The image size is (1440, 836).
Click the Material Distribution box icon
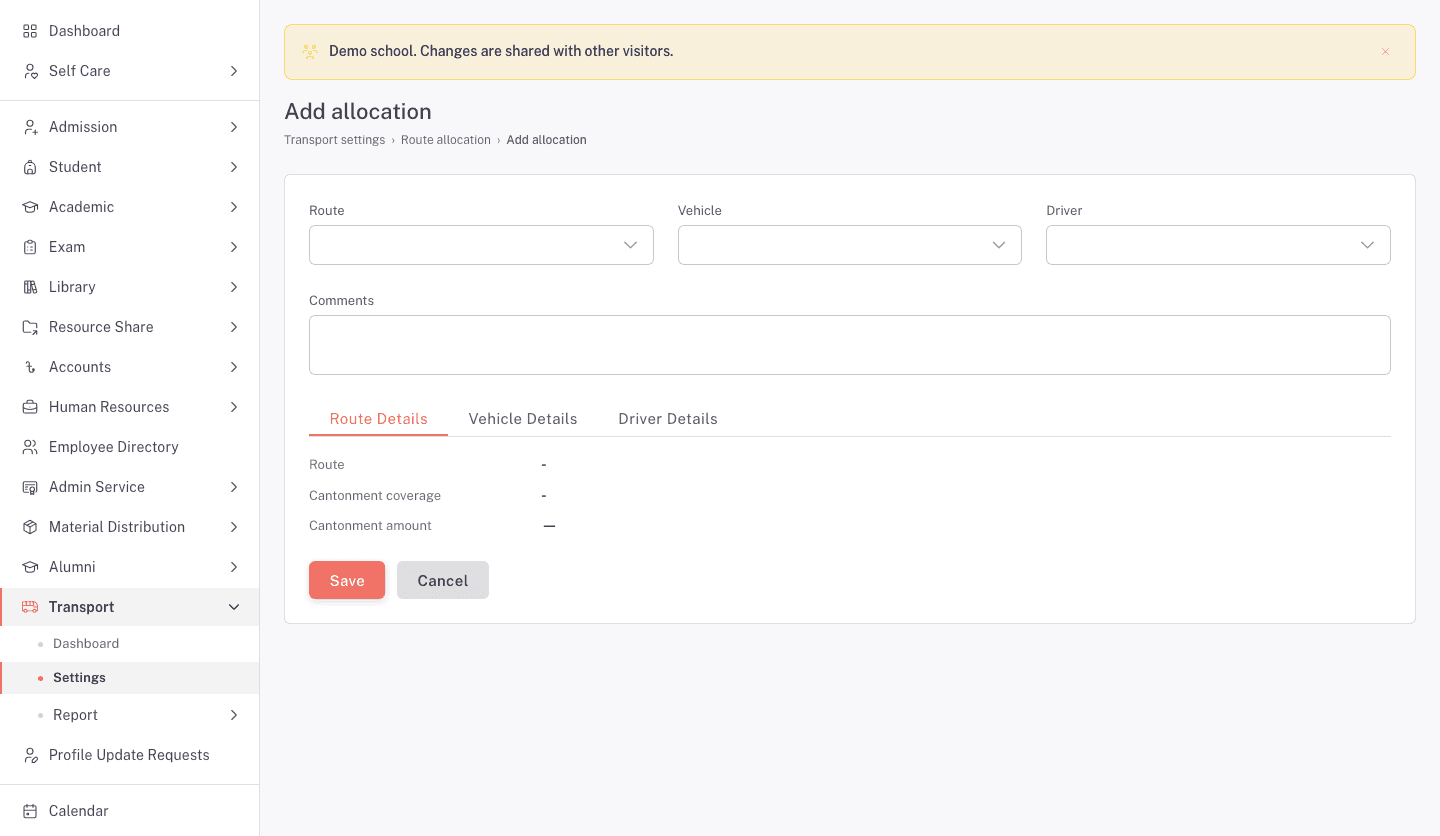(x=30, y=527)
